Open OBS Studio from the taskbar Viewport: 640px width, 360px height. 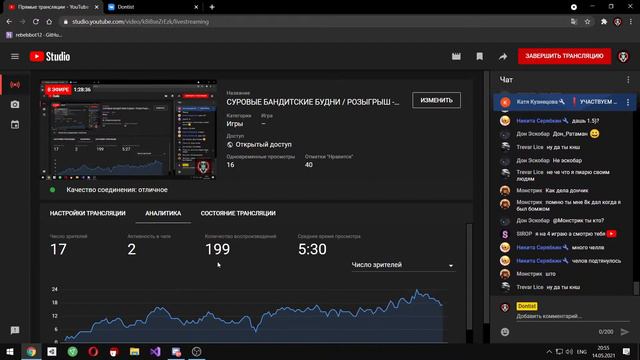coord(196,351)
